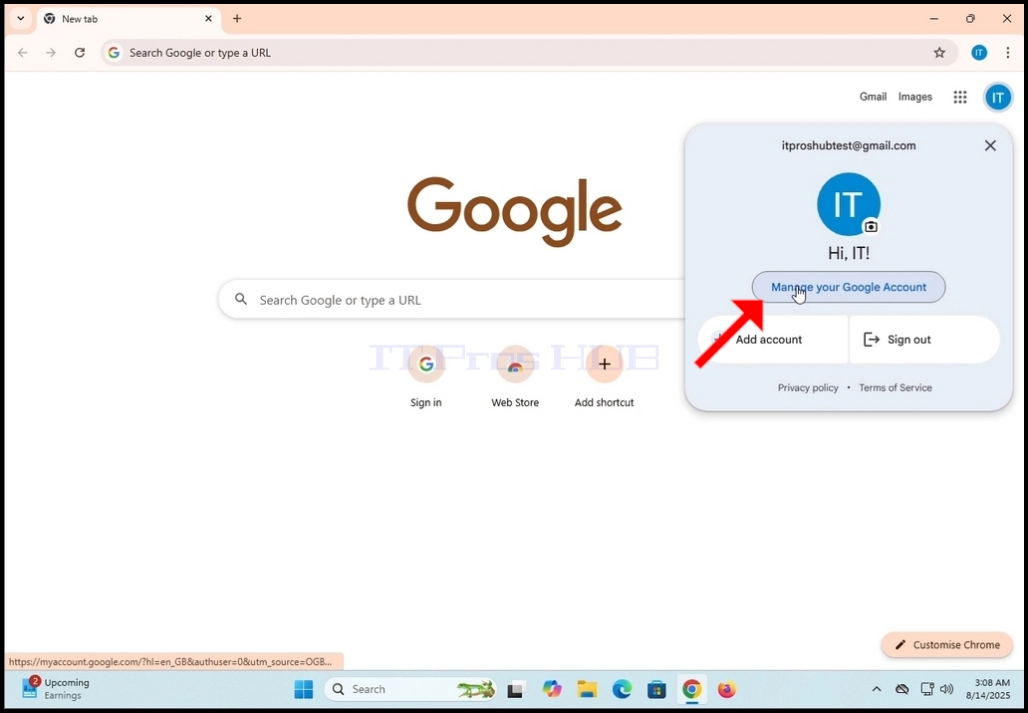Viewport: 1028px width, 713px height.
Task: Open Google apps grid
Action: point(960,97)
